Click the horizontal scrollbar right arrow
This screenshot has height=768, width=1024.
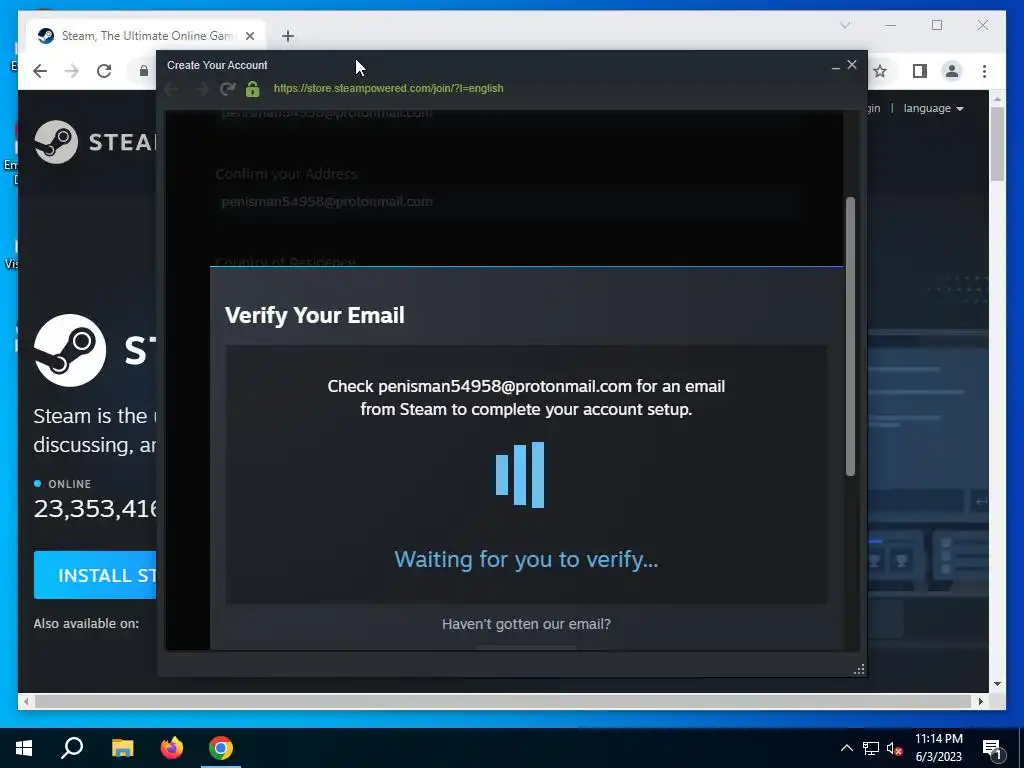point(980,701)
